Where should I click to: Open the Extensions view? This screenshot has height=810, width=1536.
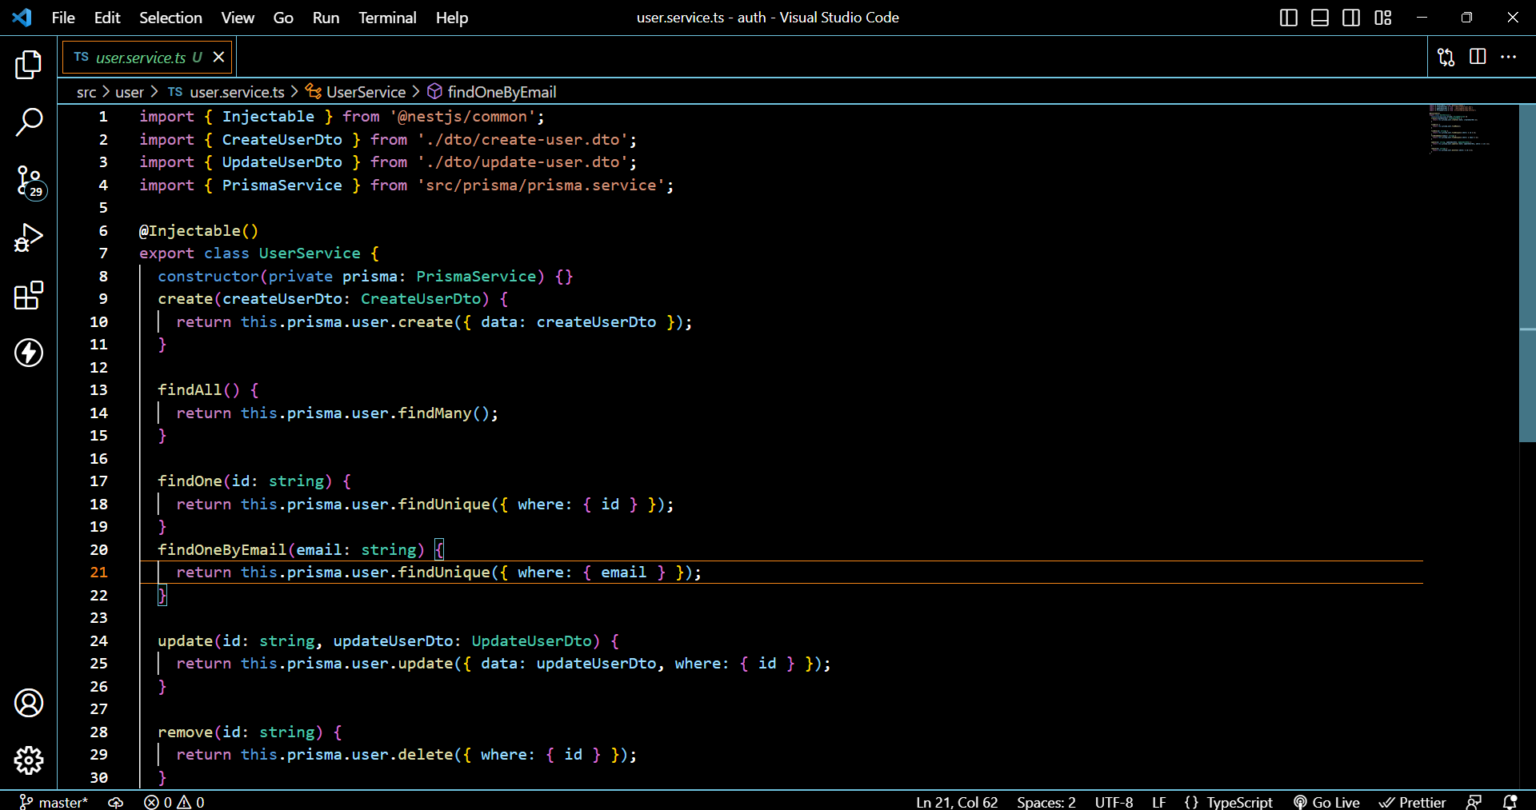point(28,295)
